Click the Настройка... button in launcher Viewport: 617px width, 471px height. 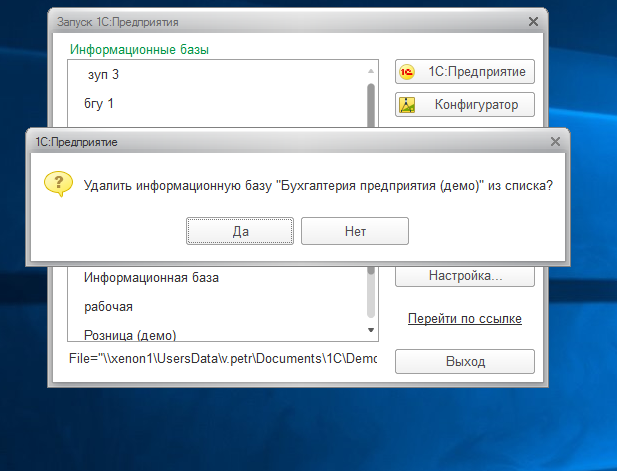465,276
